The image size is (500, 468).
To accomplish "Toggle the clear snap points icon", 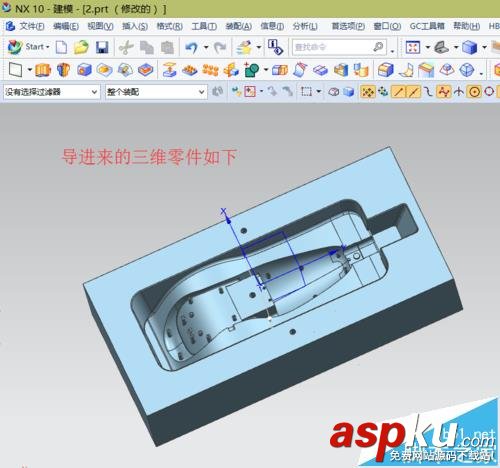I will coord(383,91).
